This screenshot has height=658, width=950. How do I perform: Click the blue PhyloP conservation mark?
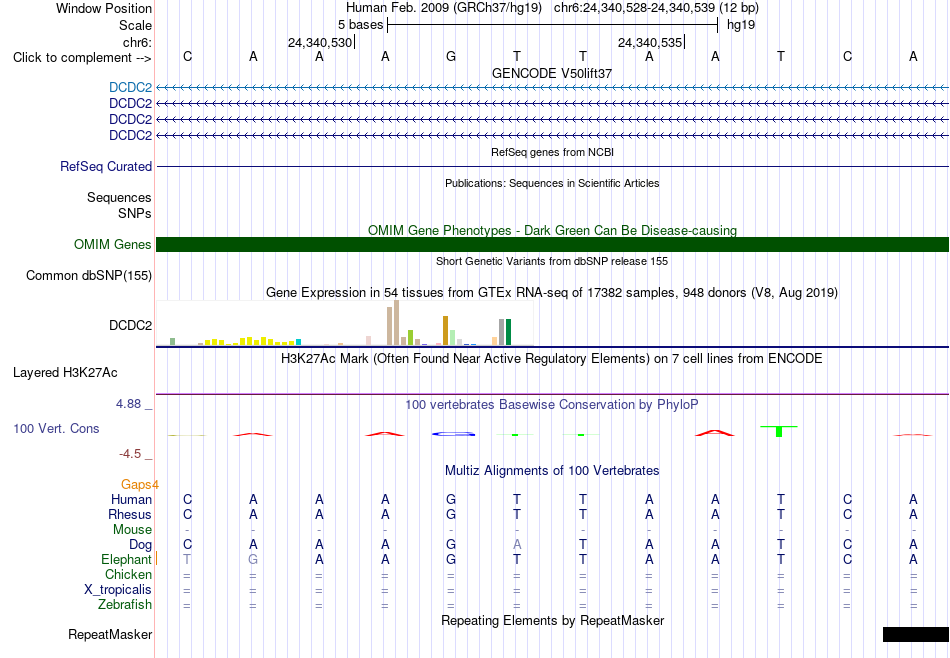pyautogui.click(x=453, y=434)
